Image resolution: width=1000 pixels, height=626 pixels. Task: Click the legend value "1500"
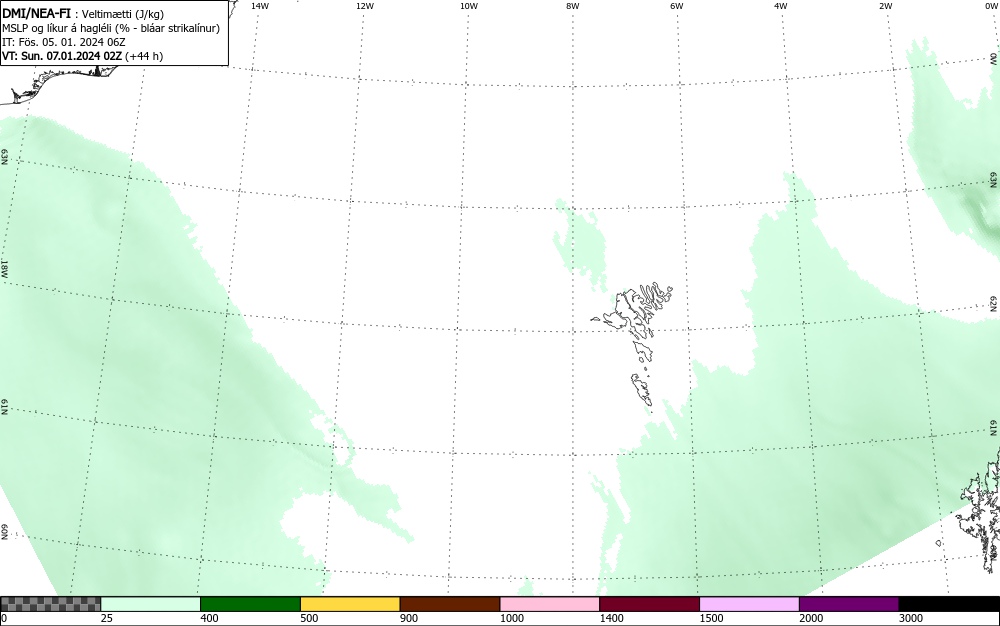(711, 618)
